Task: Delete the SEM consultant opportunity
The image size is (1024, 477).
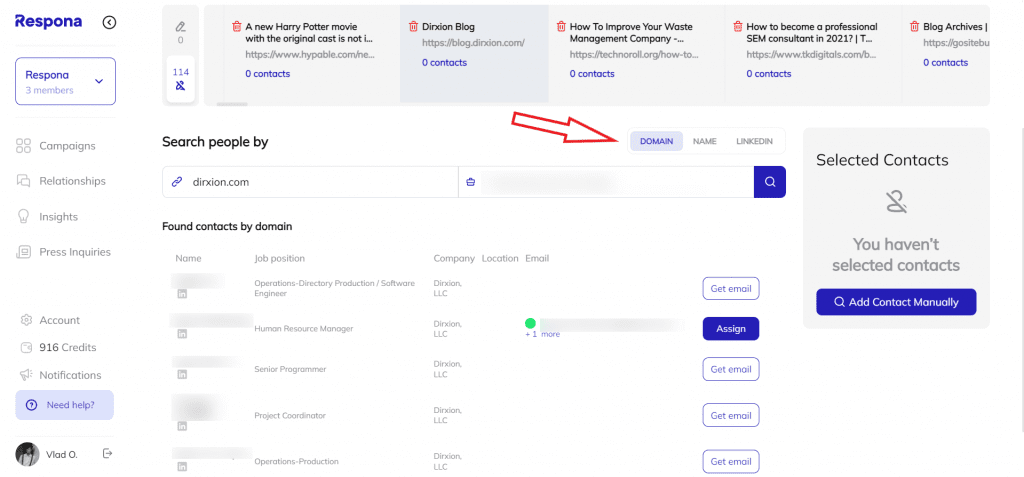Action: pyautogui.click(x=737, y=27)
